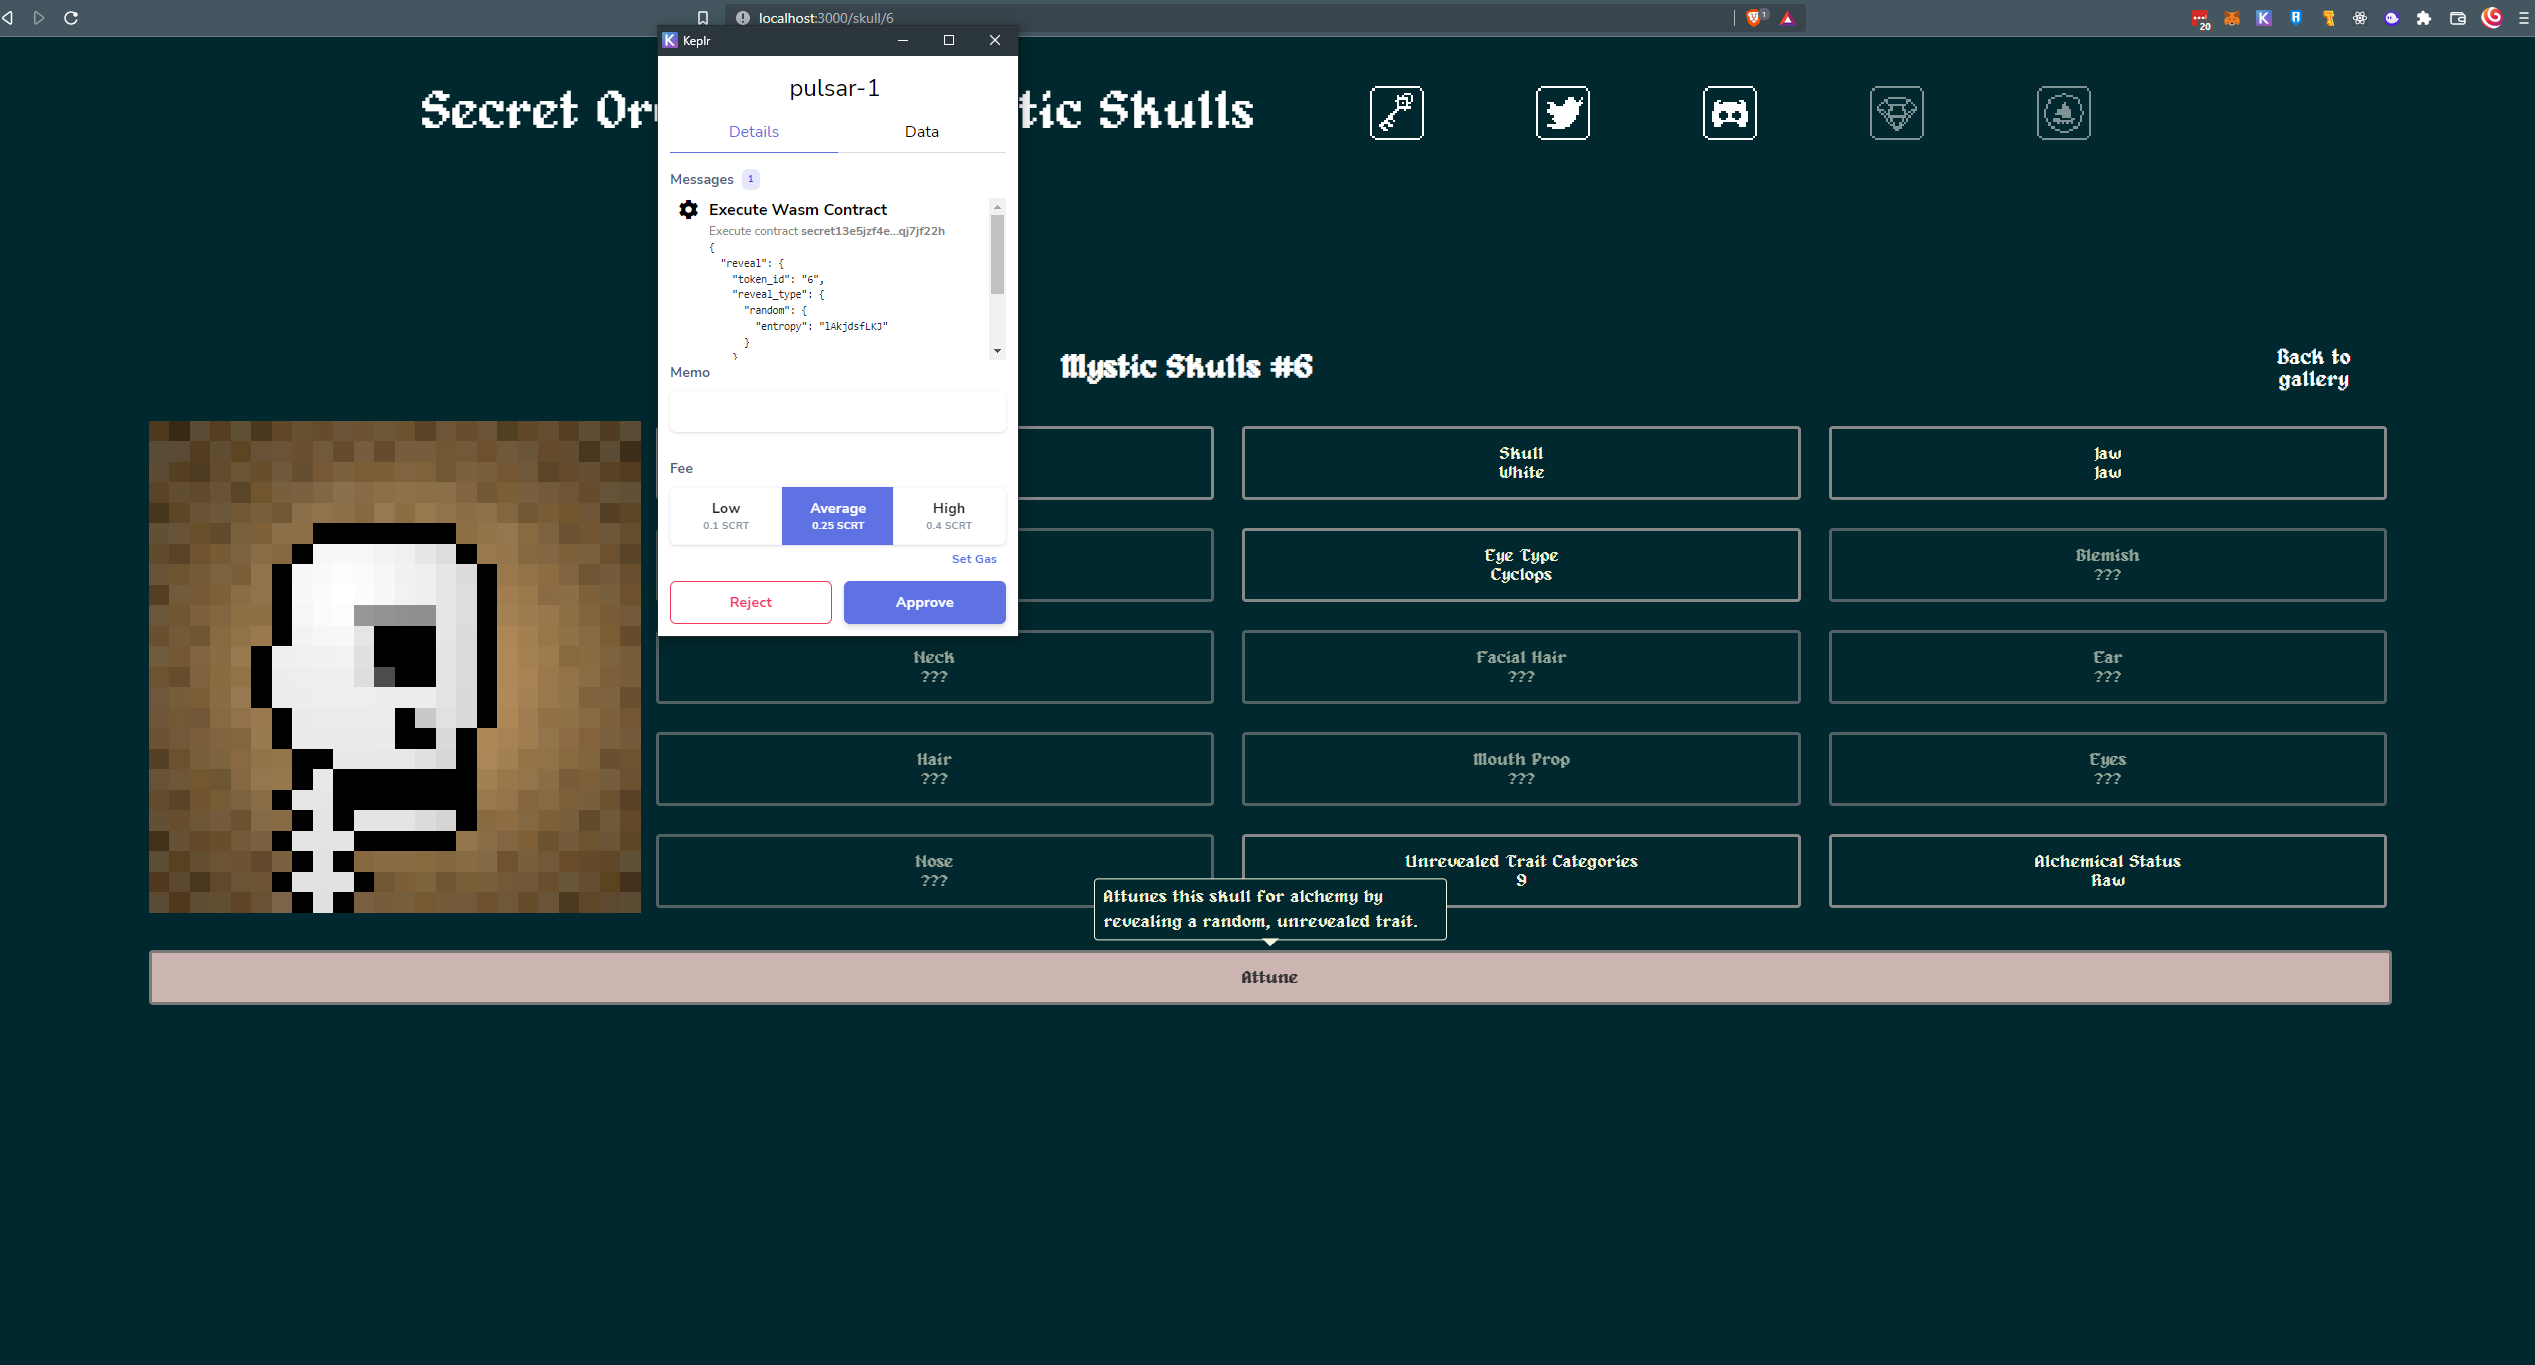Open the Discord icon link
This screenshot has width=2535, height=1365.
[x=1729, y=113]
